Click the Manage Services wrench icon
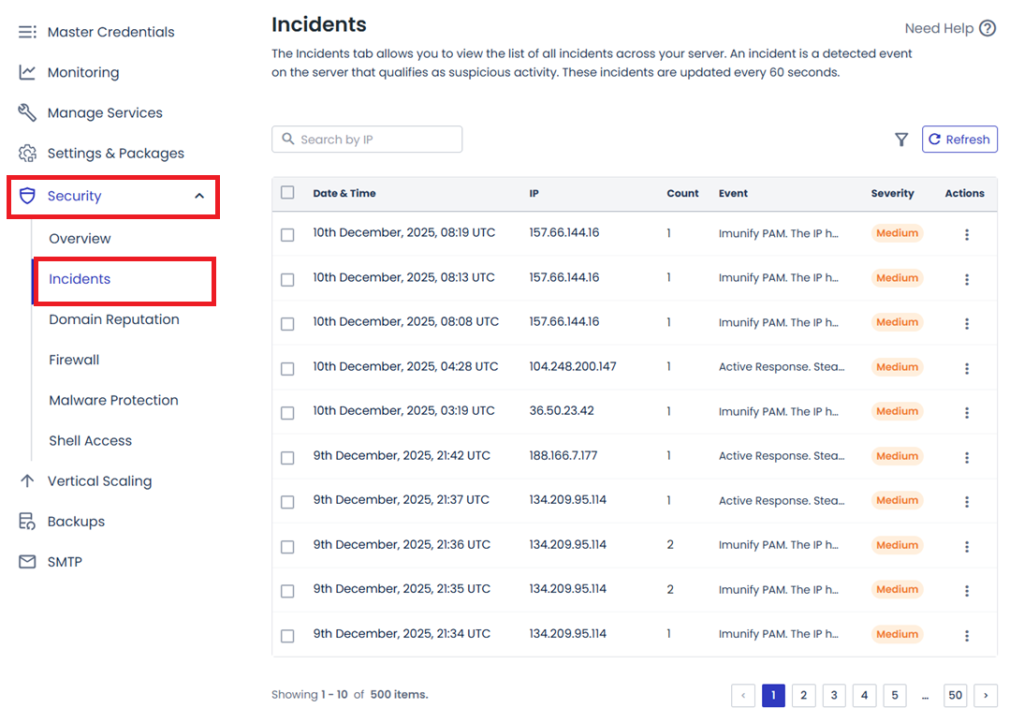This screenshot has height=723, width=1024. point(27,113)
